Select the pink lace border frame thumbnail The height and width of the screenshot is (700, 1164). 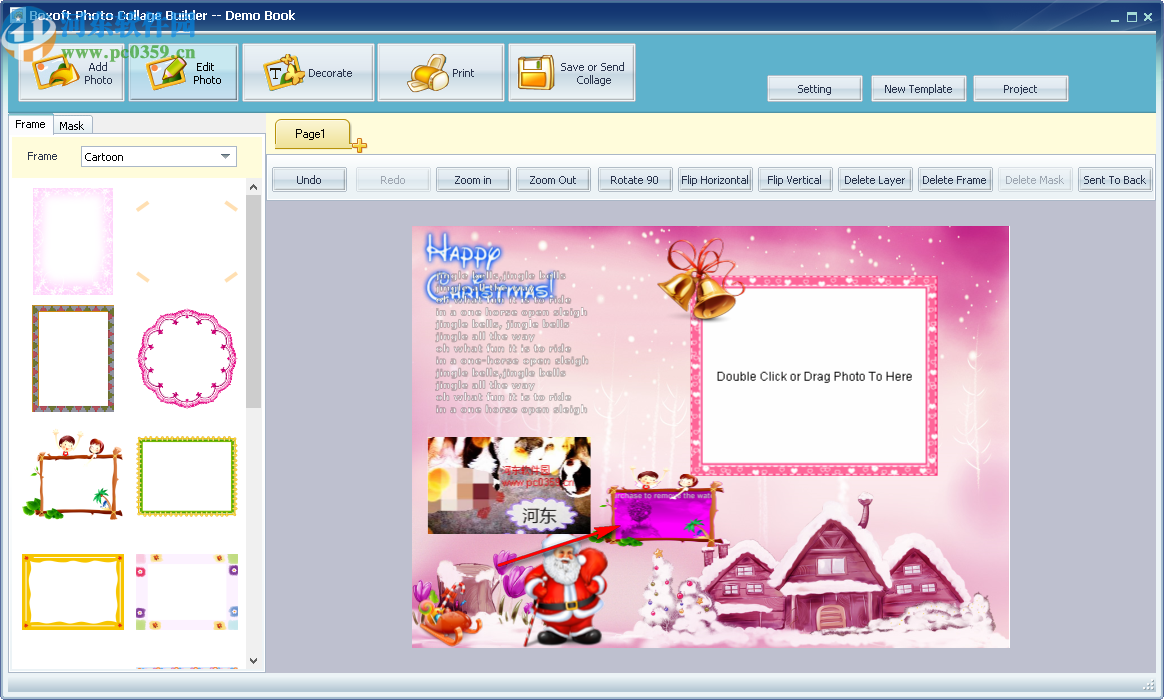pos(72,241)
